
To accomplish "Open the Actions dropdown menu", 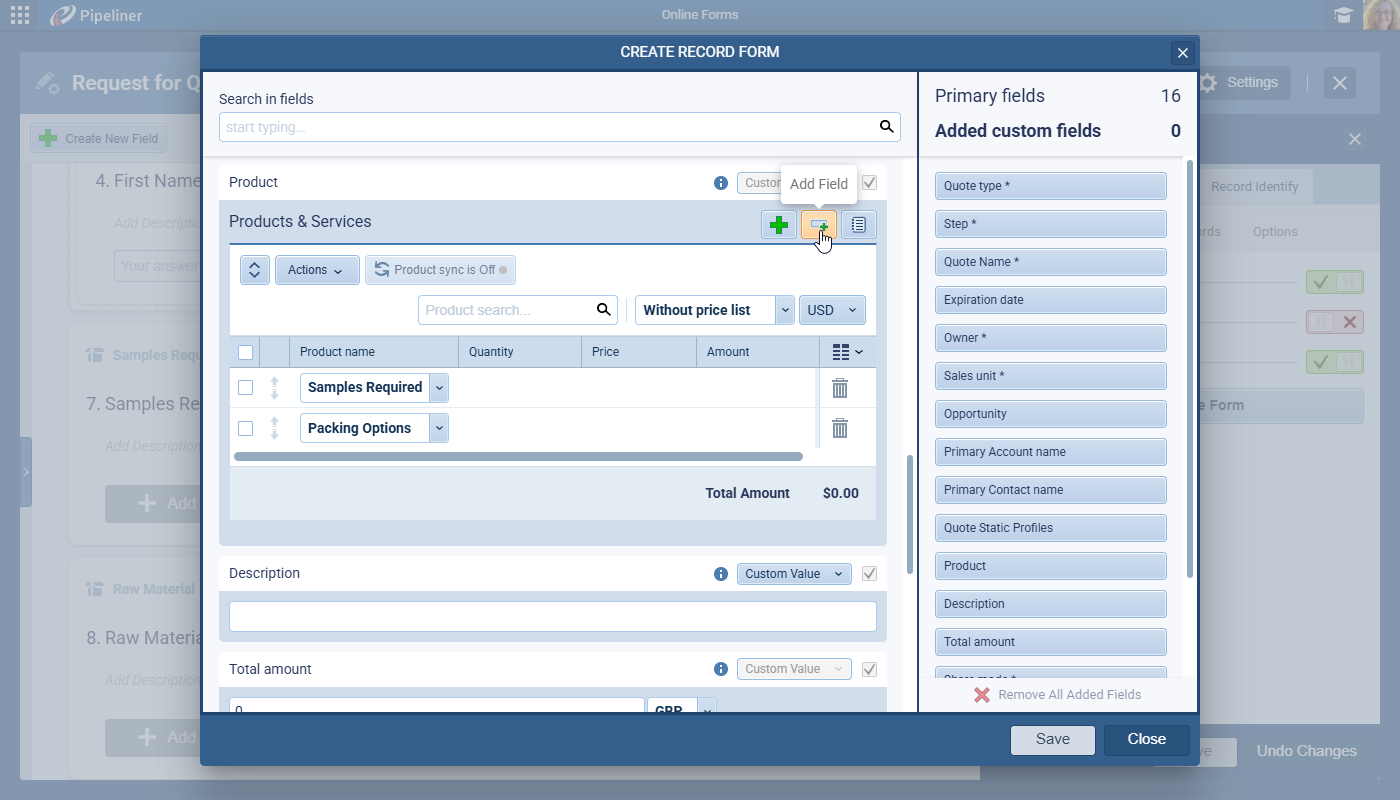I will pyautogui.click(x=316, y=270).
